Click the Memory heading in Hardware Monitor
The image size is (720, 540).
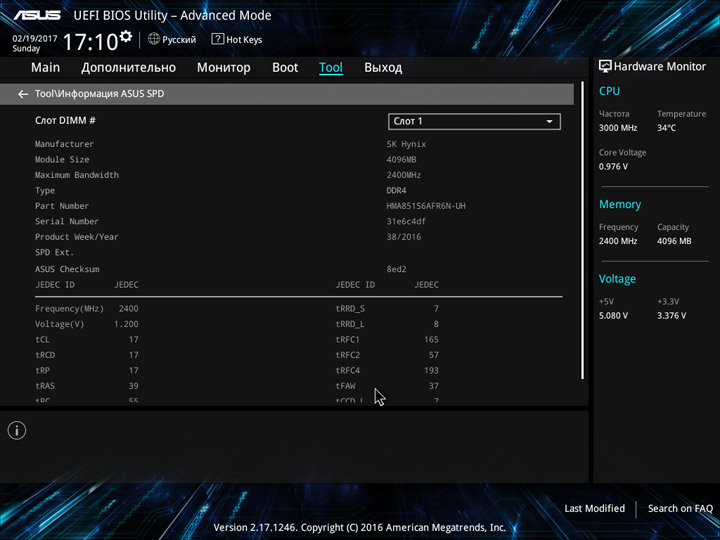tap(620, 204)
